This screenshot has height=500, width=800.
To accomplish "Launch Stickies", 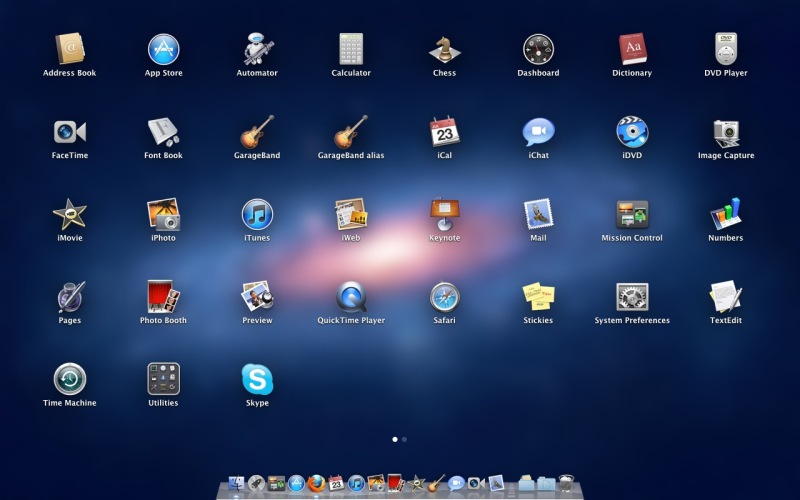I will [x=538, y=297].
